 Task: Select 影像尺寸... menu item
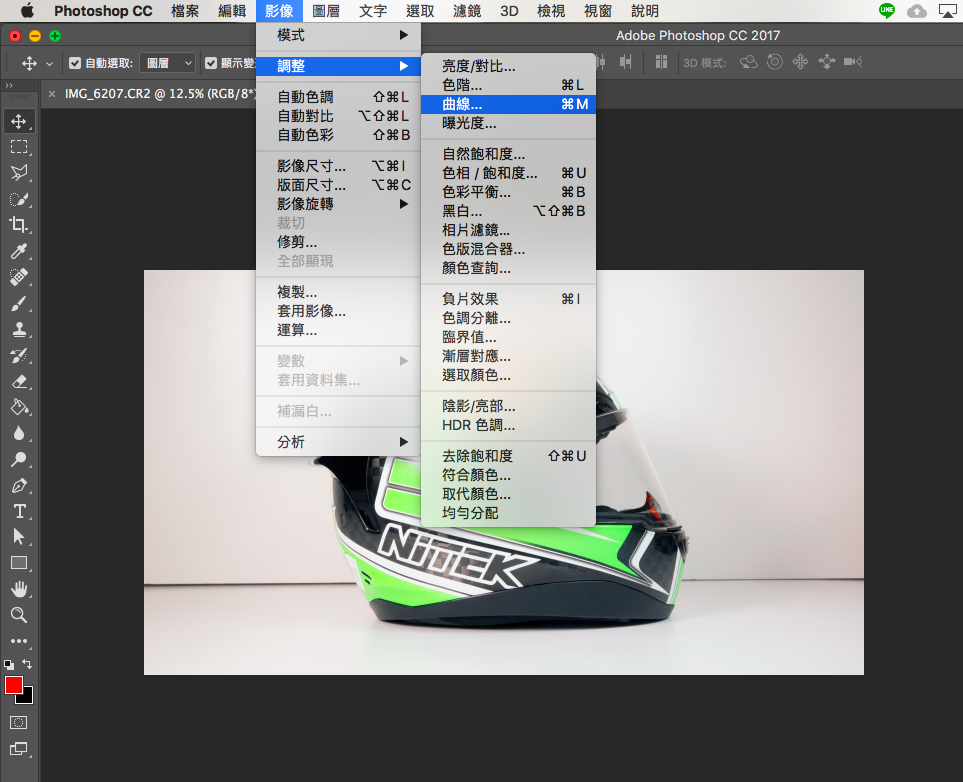(x=338, y=165)
